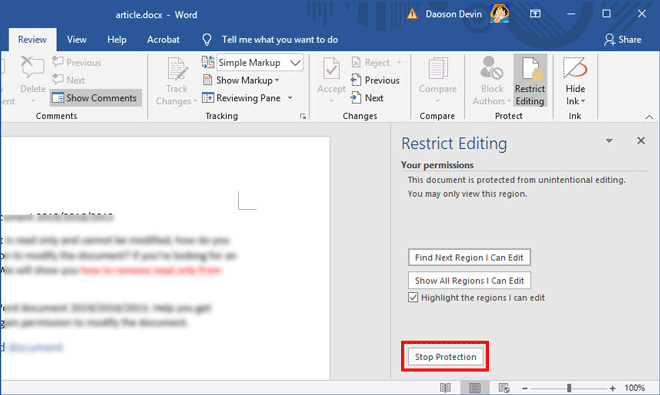Collapse the ribbon with the chevron
Screen dimensions: 660x395
pos(649,117)
